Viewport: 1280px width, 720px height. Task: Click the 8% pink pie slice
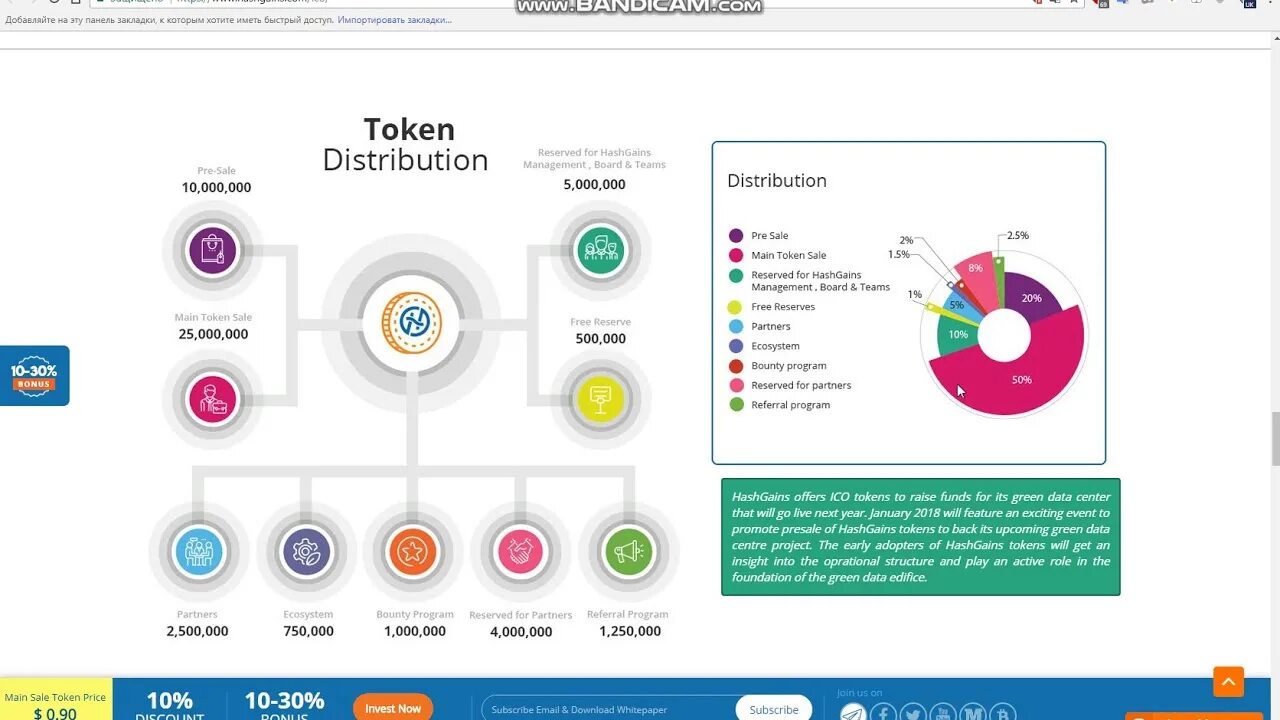point(976,269)
